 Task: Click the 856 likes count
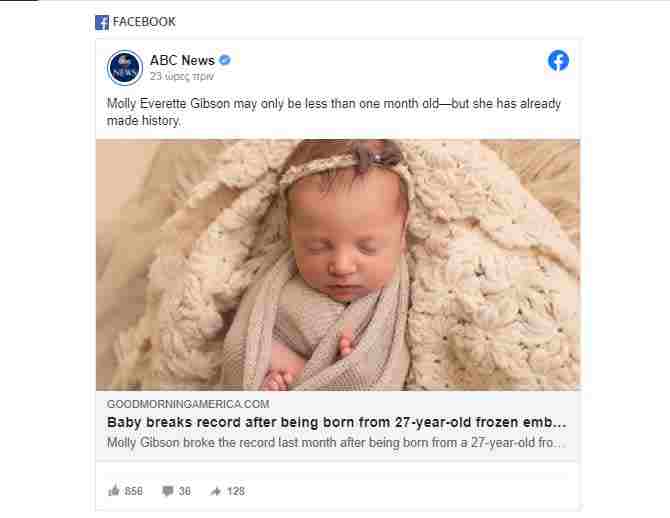click(134, 491)
